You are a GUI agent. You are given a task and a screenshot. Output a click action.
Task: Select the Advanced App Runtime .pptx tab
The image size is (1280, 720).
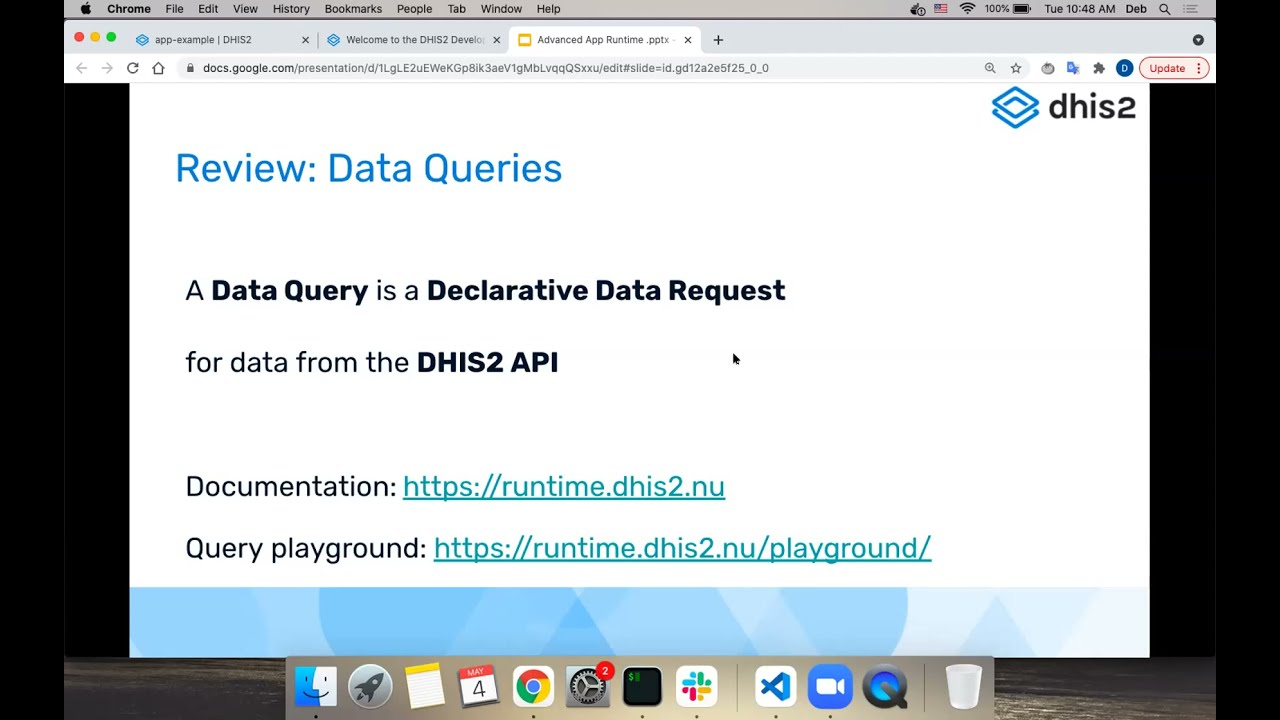click(603, 40)
